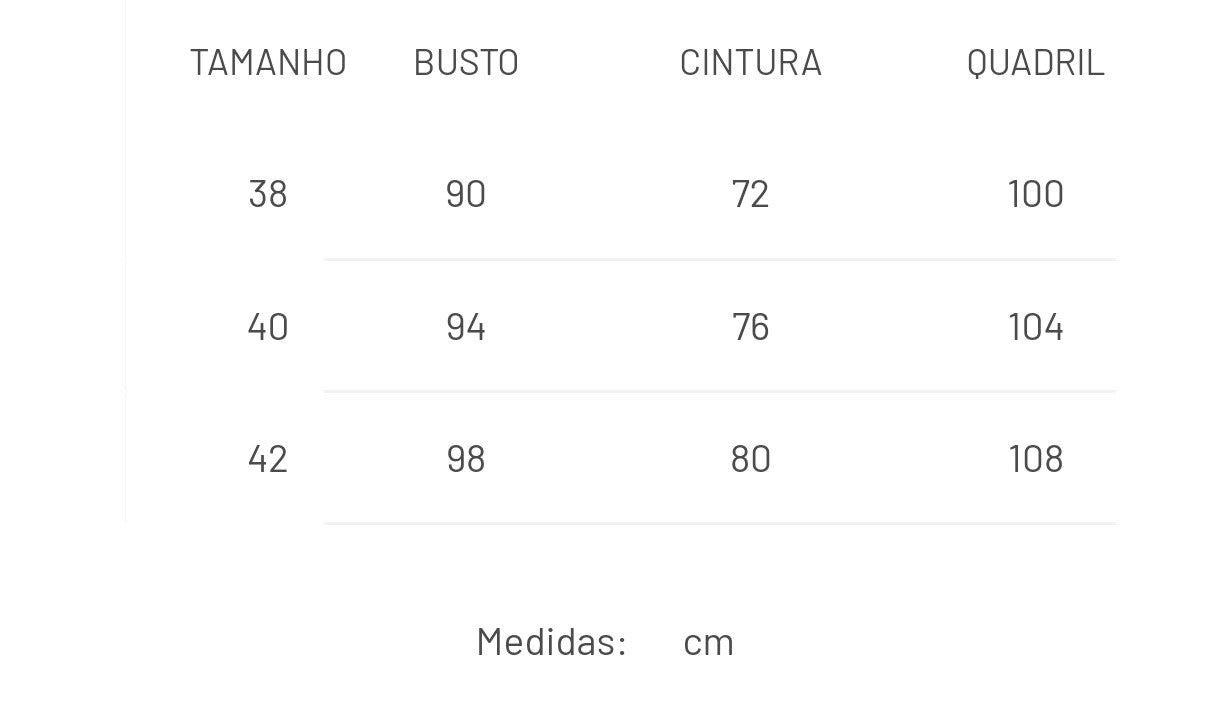The width and height of the screenshot is (1223, 703).
Task: Select size 40 in the table
Action: (x=268, y=327)
